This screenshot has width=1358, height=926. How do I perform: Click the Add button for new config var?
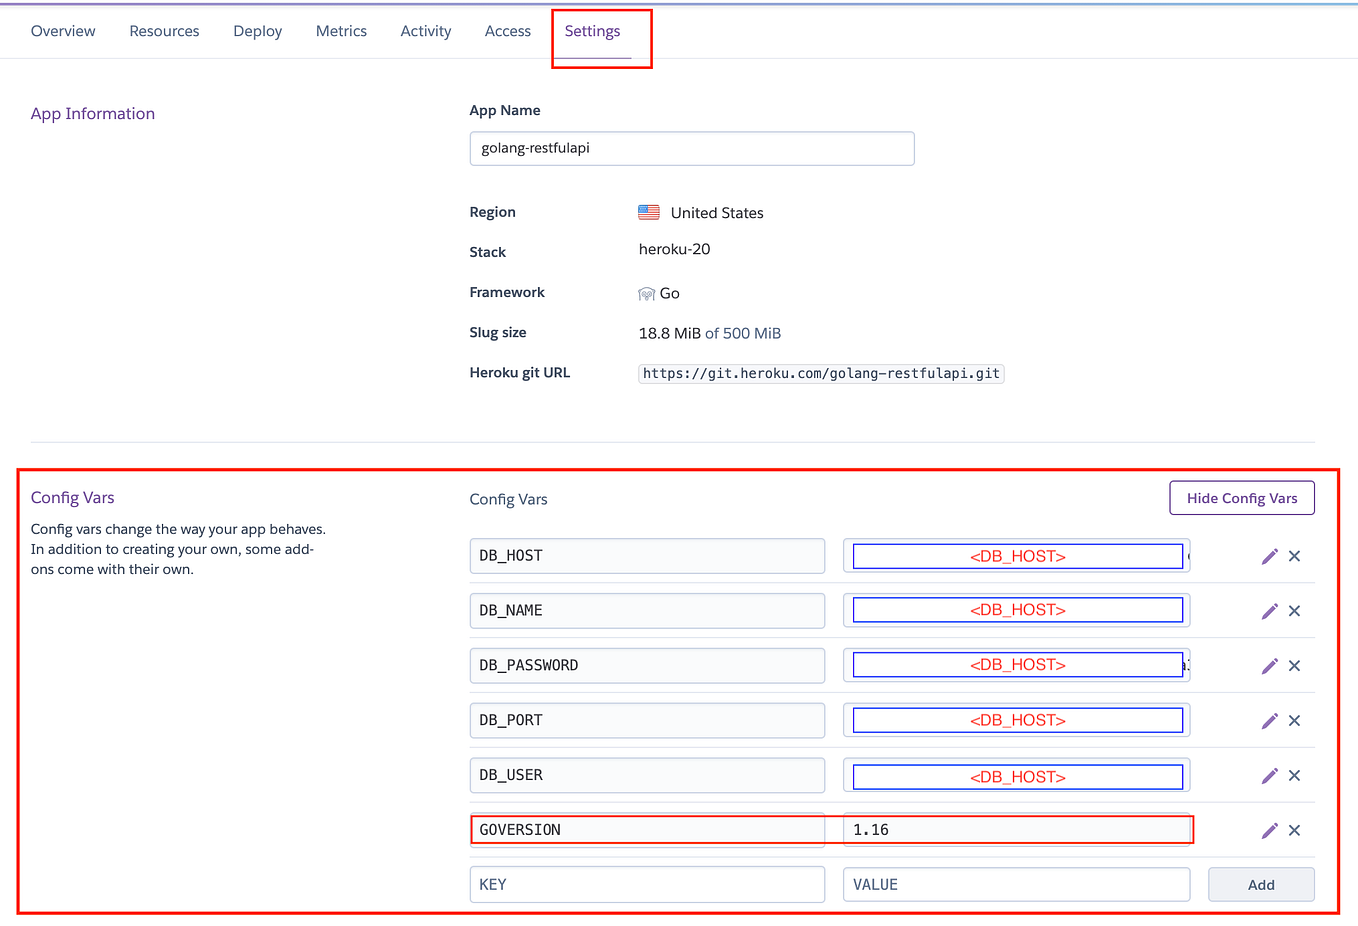coord(1260,884)
